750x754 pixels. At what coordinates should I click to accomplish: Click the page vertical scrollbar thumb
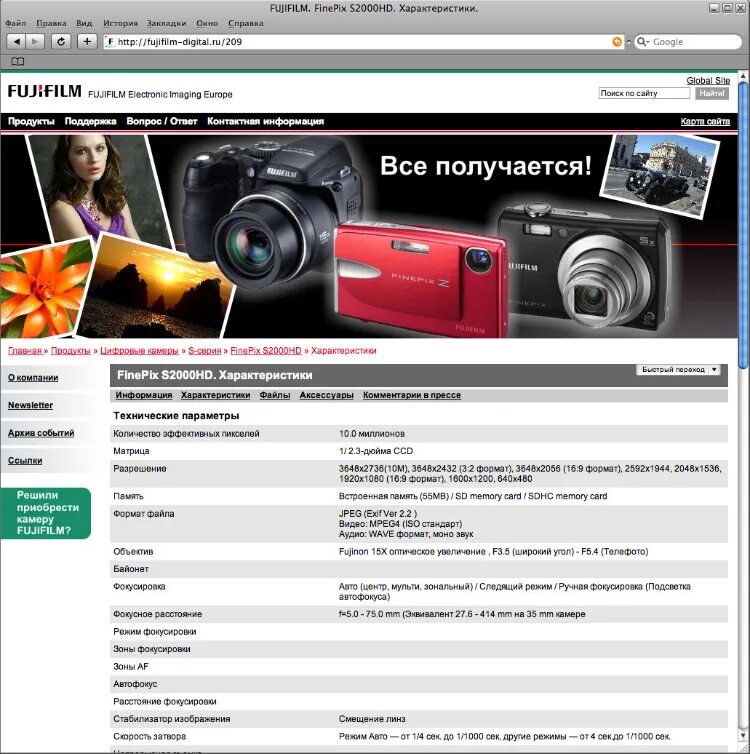(743, 226)
